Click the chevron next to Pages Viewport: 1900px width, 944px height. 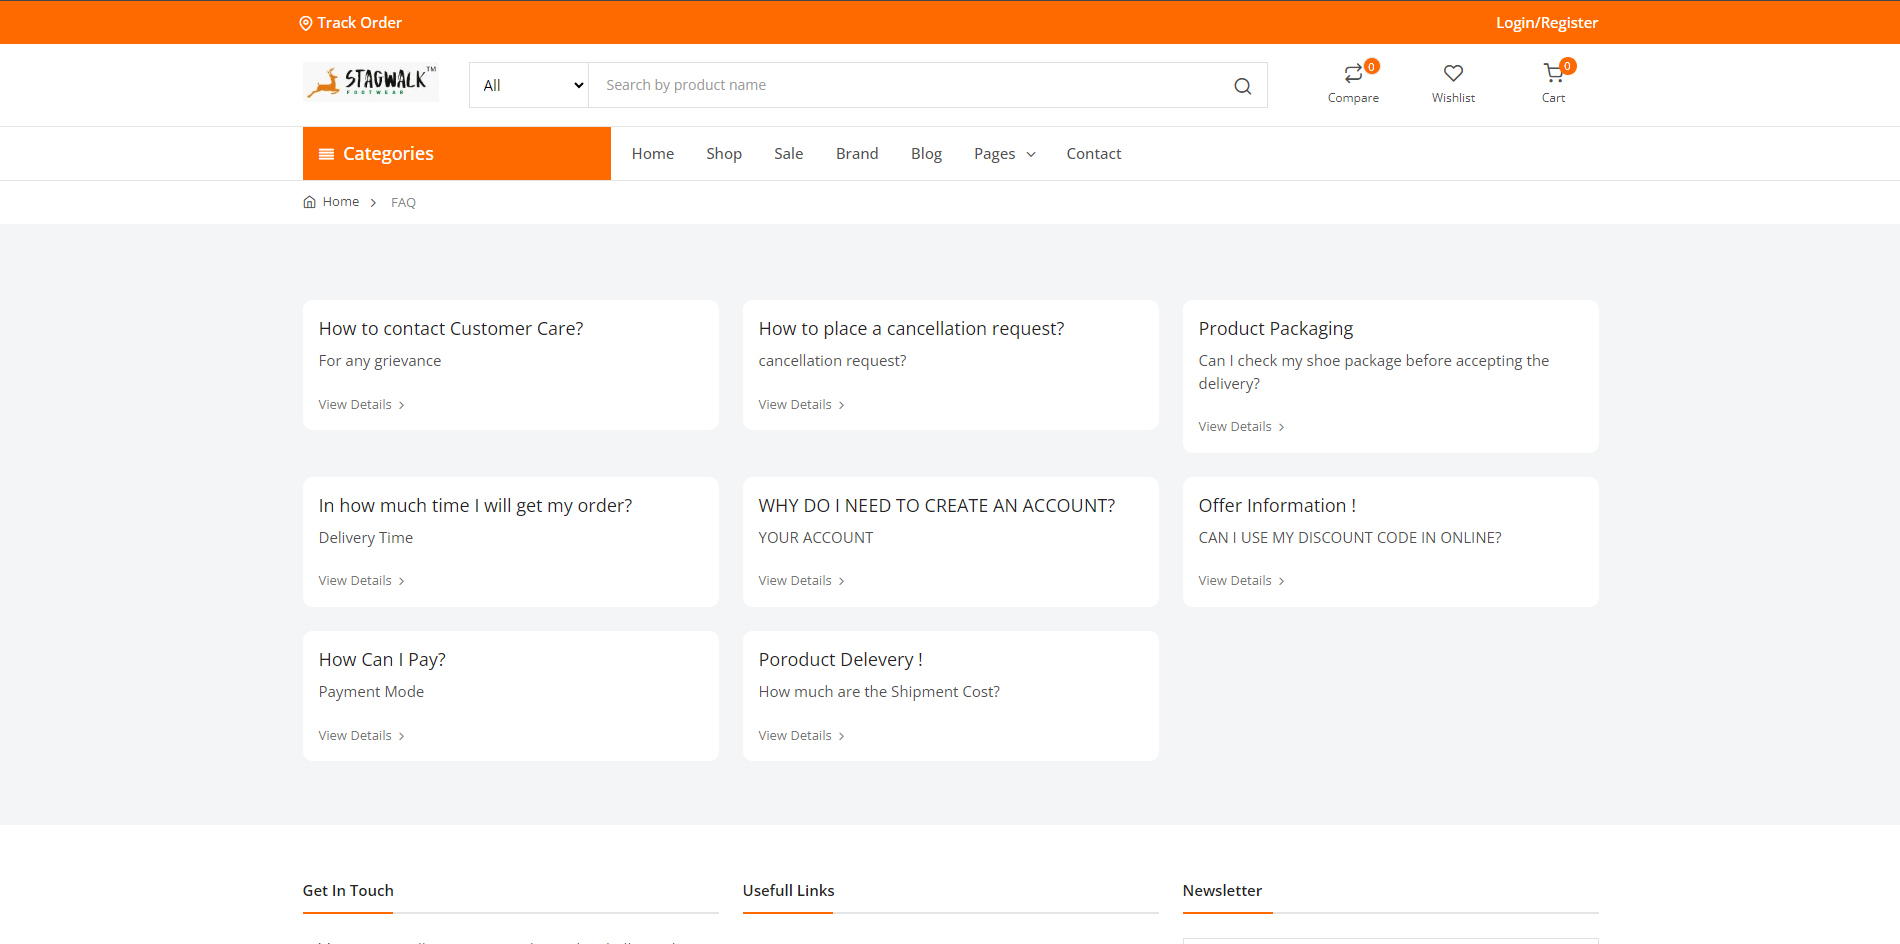tap(1031, 155)
